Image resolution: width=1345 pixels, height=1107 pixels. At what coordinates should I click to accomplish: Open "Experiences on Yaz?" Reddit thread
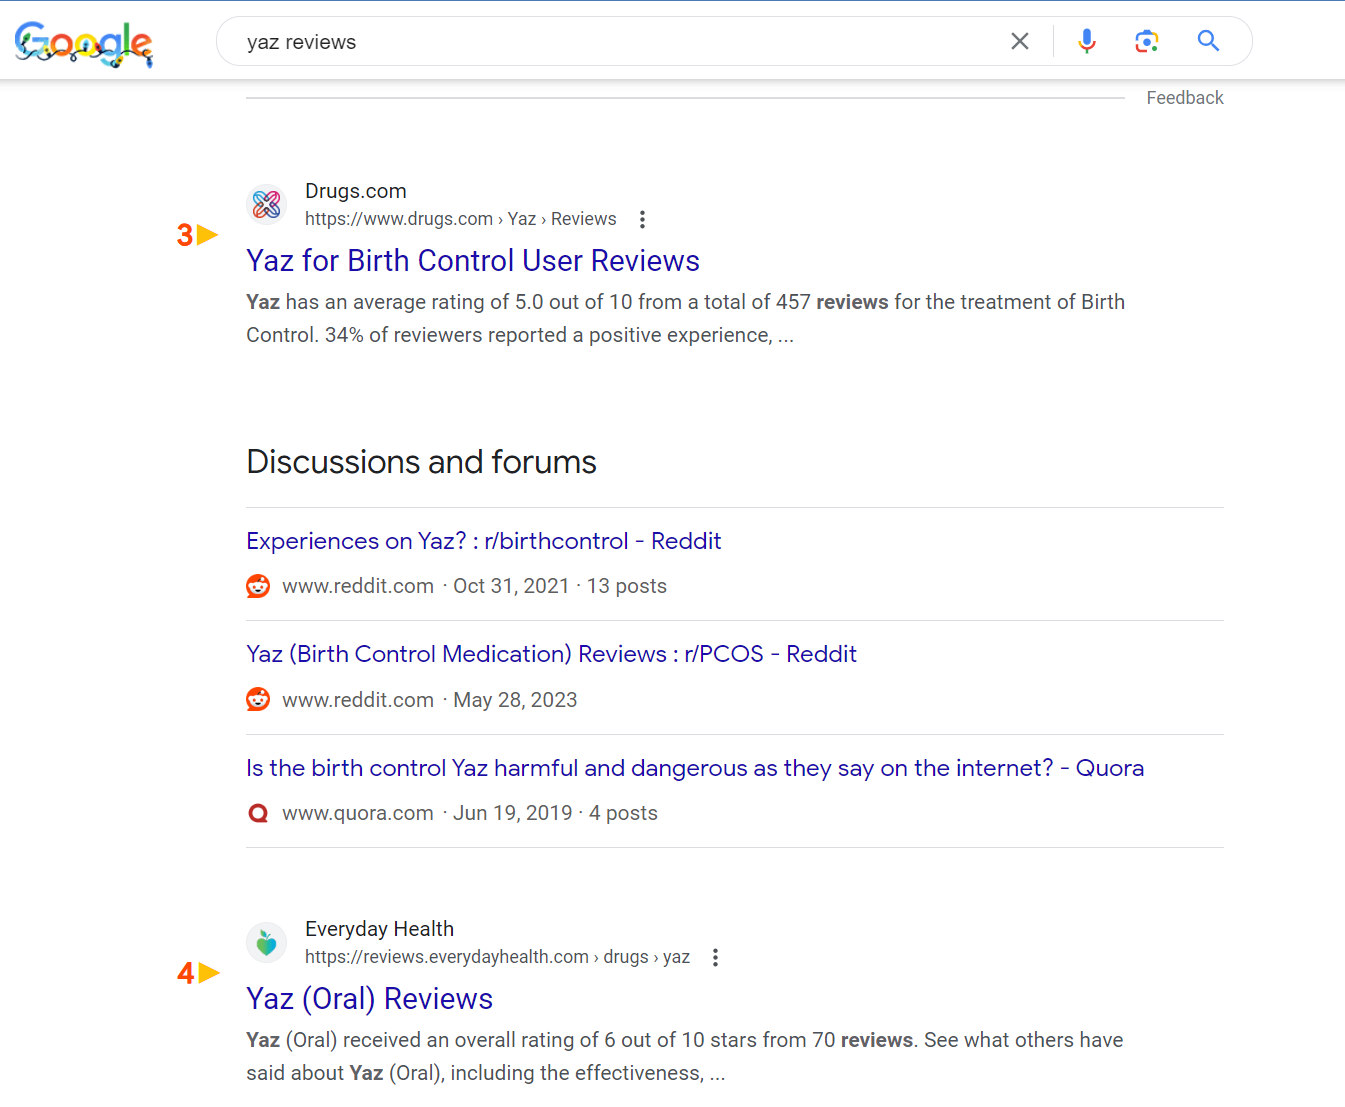click(484, 541)
